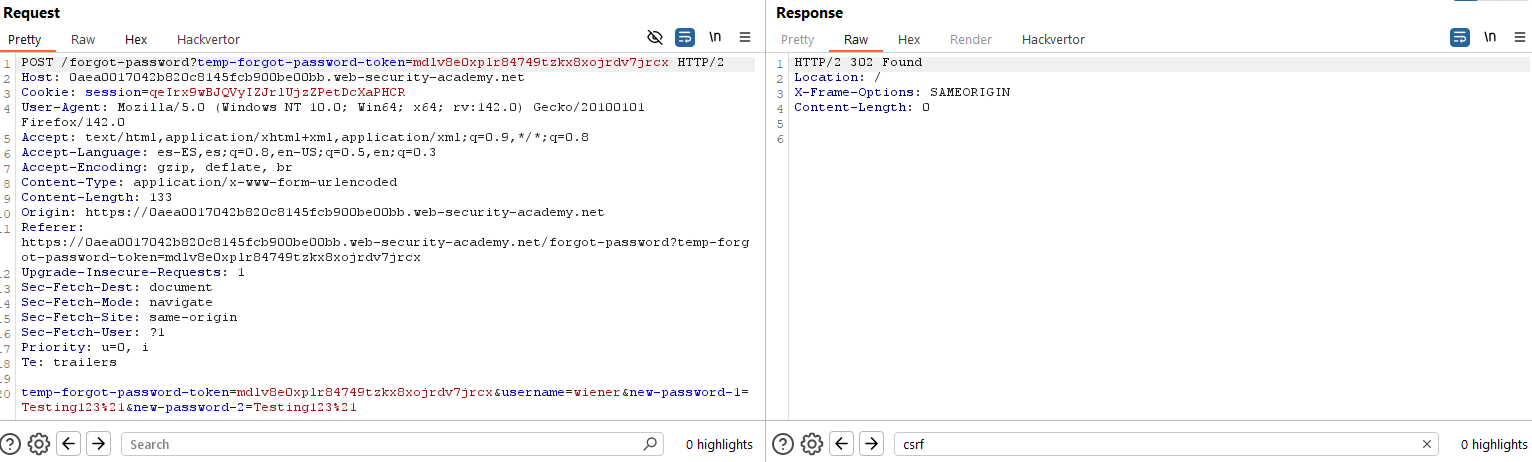Toggle hide non-printable request view eye icon
The width and height of the screenshot is (1532, 462).
[655, 37]
